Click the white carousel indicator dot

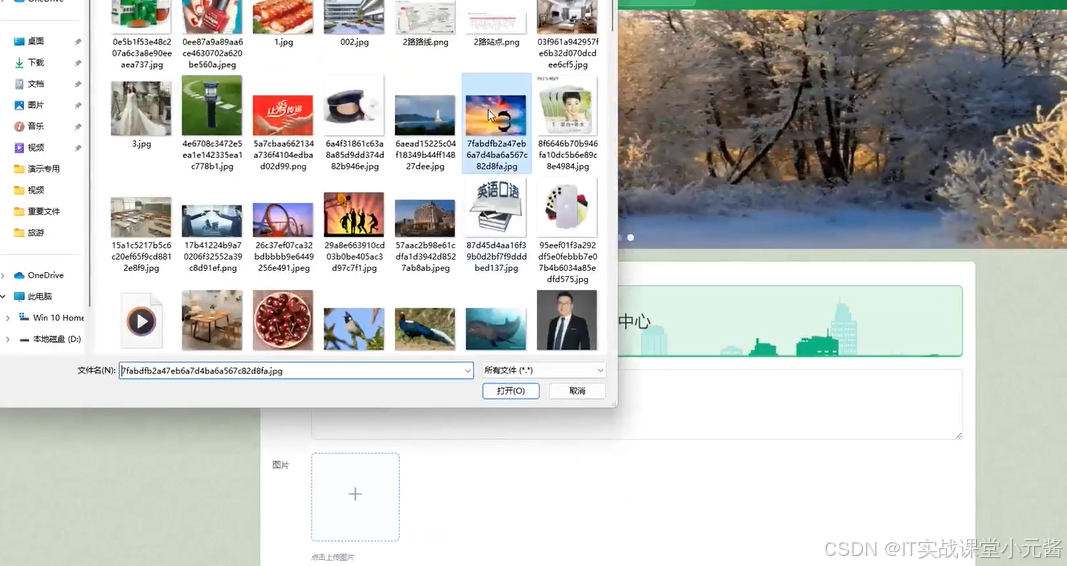(x=631, y=237)
